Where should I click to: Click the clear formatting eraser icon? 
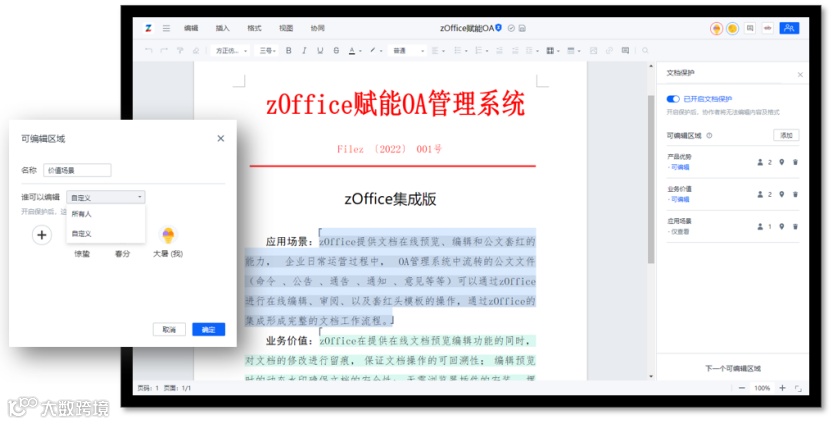(x=196, y=50)
